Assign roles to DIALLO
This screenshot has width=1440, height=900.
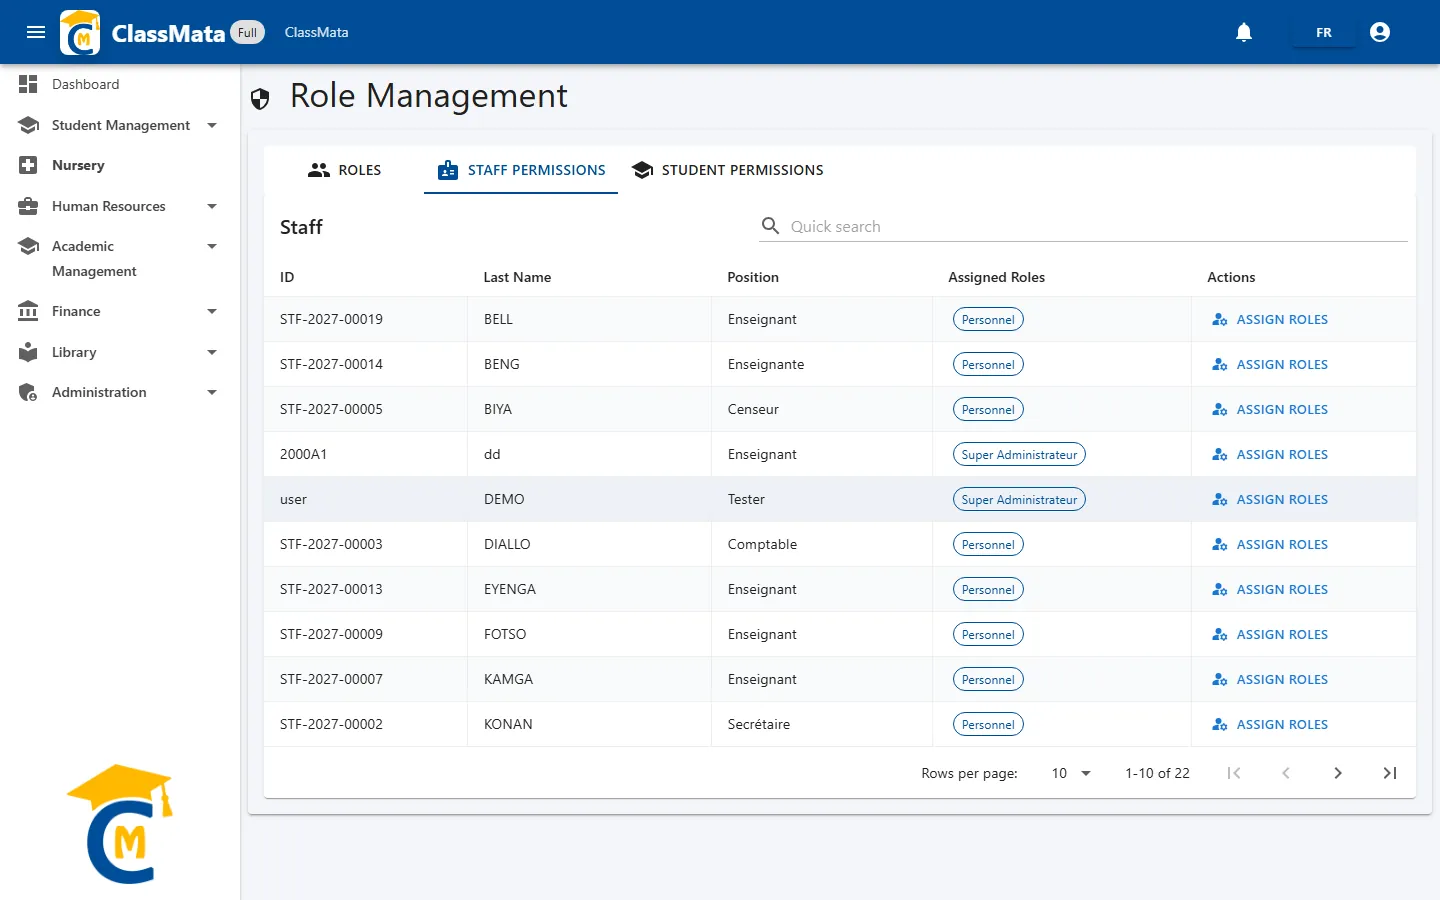[x=1270, y=544]
